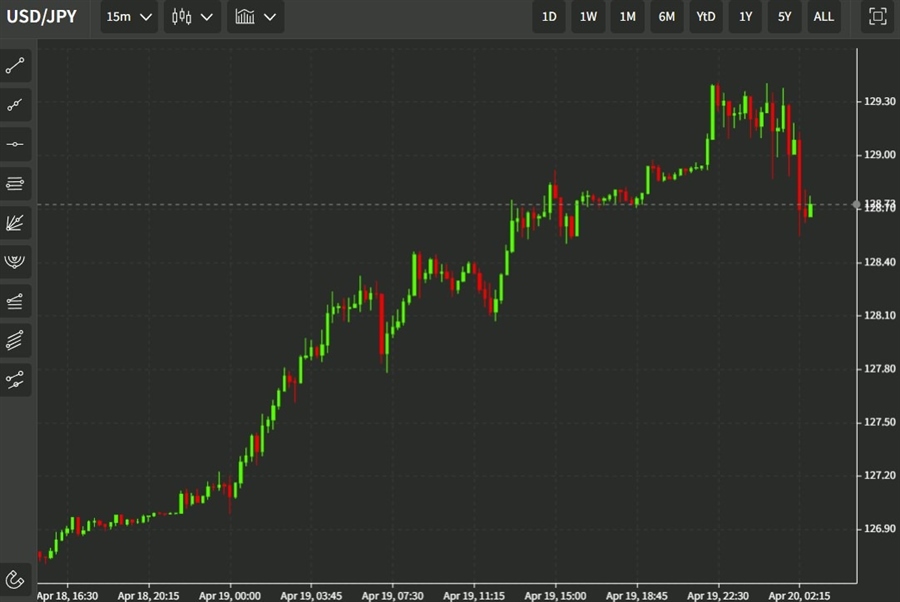The image size is (900, 602).
Task: Set range to 1M
Action: (x=627, y=17)
